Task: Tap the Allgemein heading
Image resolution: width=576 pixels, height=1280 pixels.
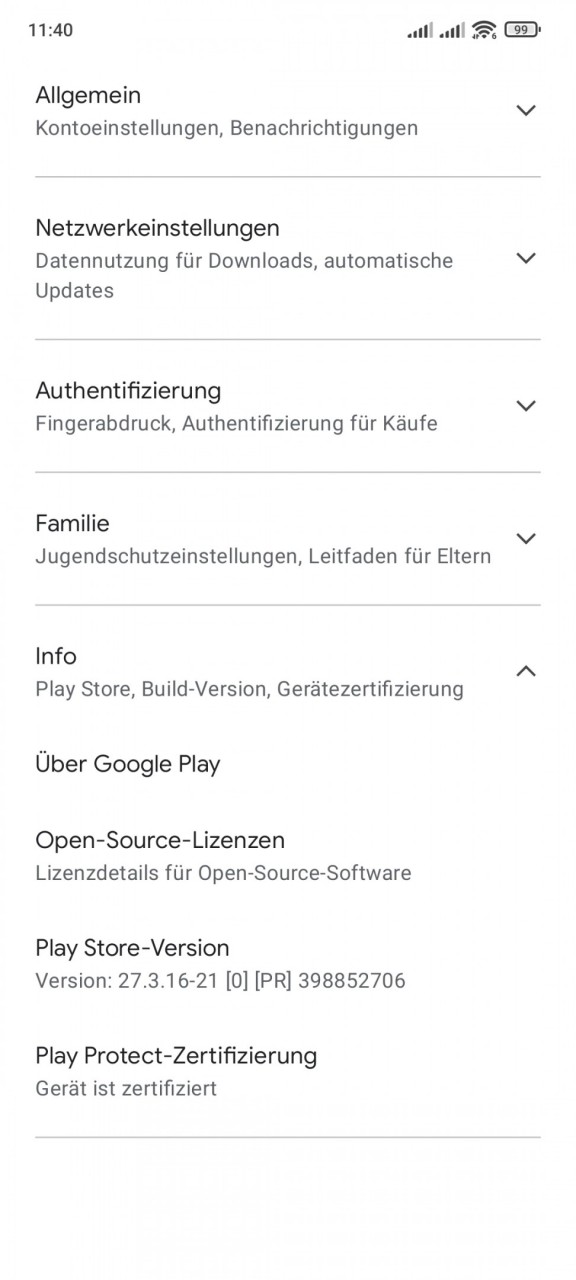Action: click(x=88, y=96)
